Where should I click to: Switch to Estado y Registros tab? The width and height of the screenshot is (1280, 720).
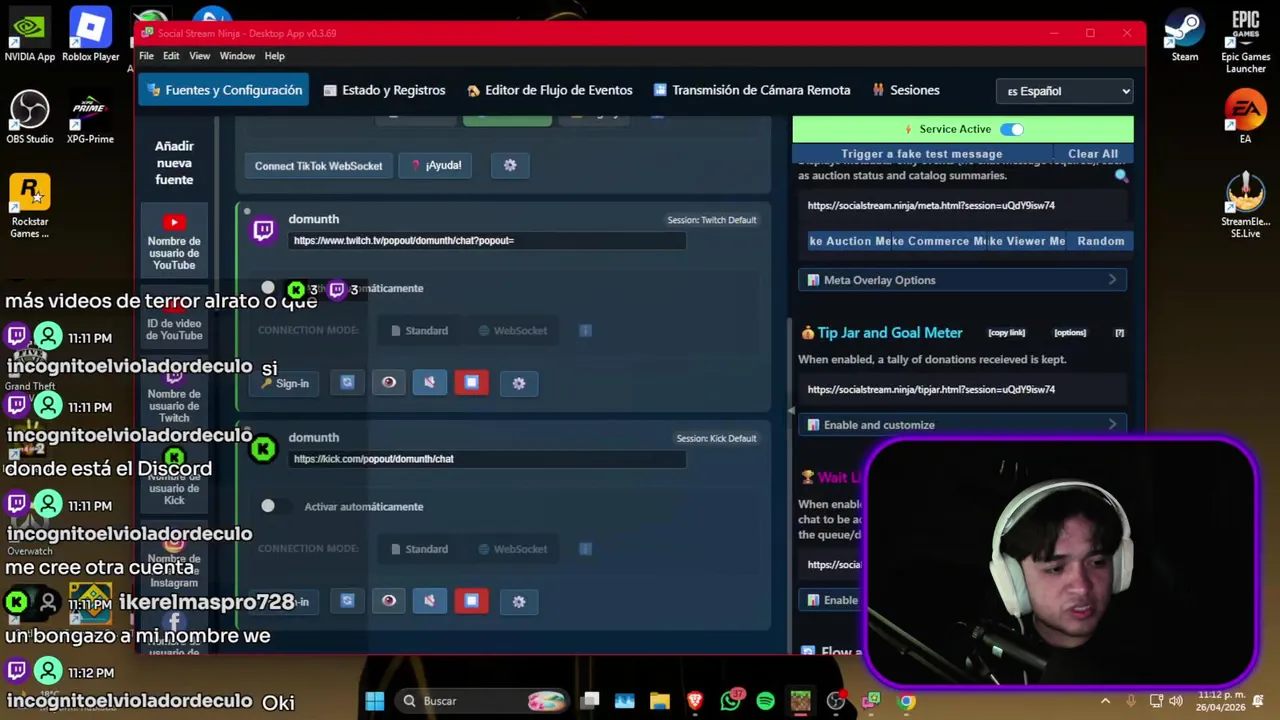click(384, 90)
